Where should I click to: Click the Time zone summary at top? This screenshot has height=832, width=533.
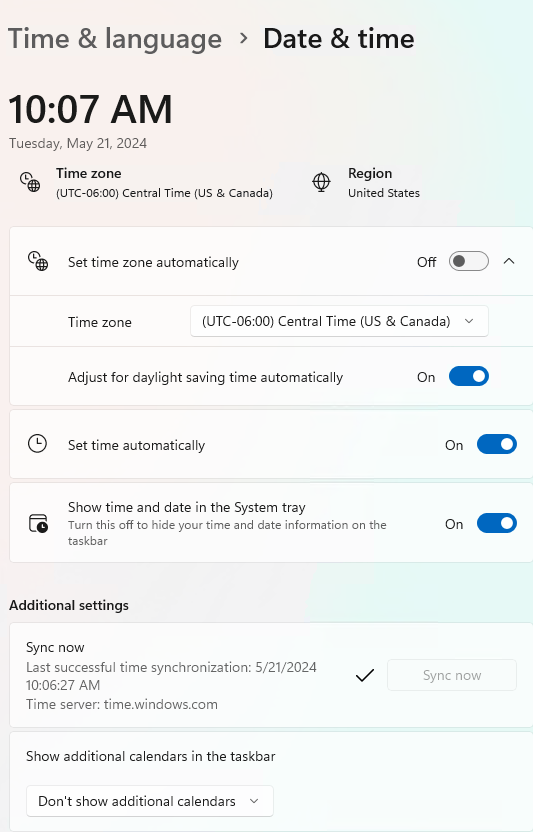coord(164,183)
